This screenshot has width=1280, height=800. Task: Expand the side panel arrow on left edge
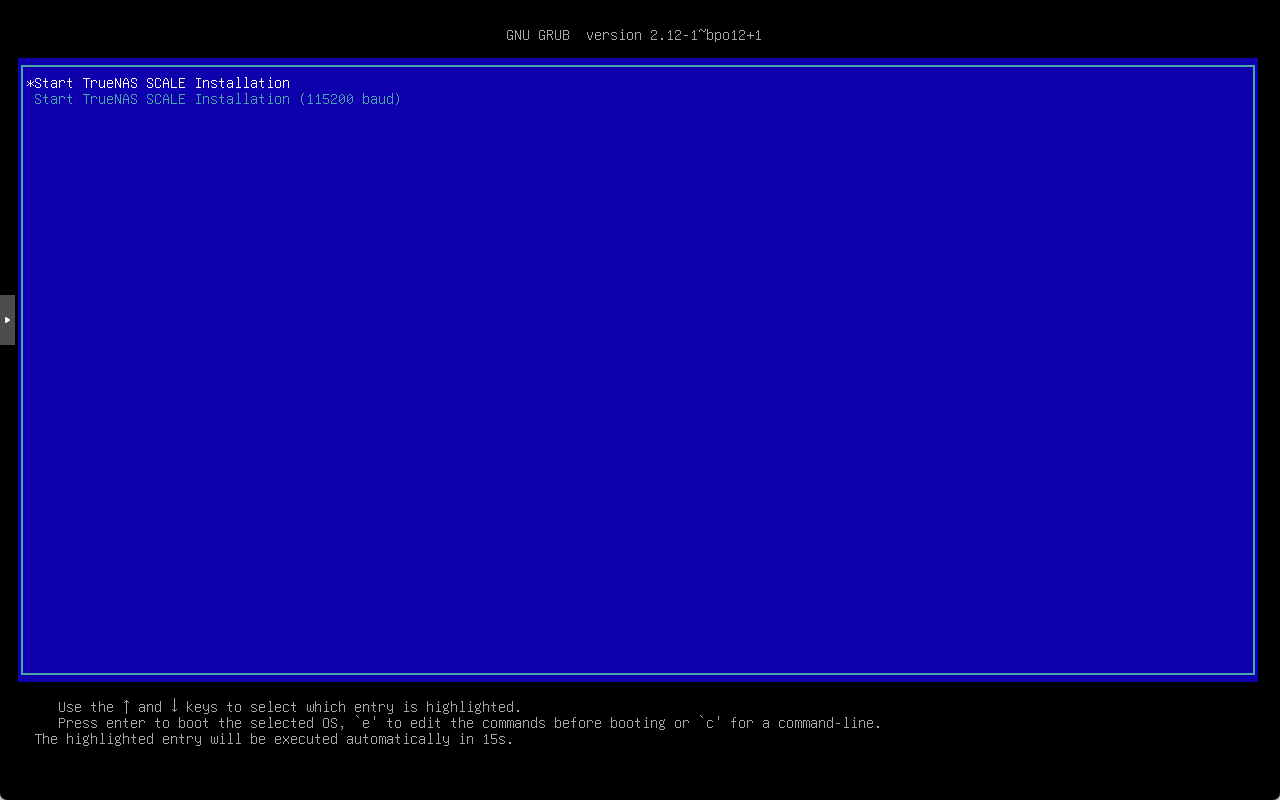tap(7, 320)
